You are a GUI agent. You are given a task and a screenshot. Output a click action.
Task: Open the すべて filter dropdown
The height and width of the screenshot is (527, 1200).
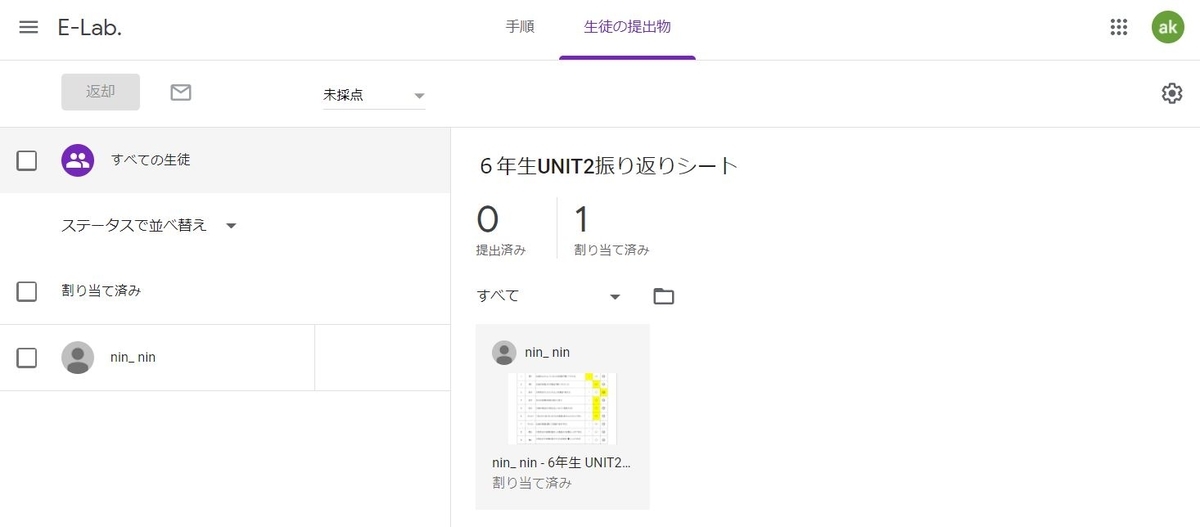[x=549, y=296]
